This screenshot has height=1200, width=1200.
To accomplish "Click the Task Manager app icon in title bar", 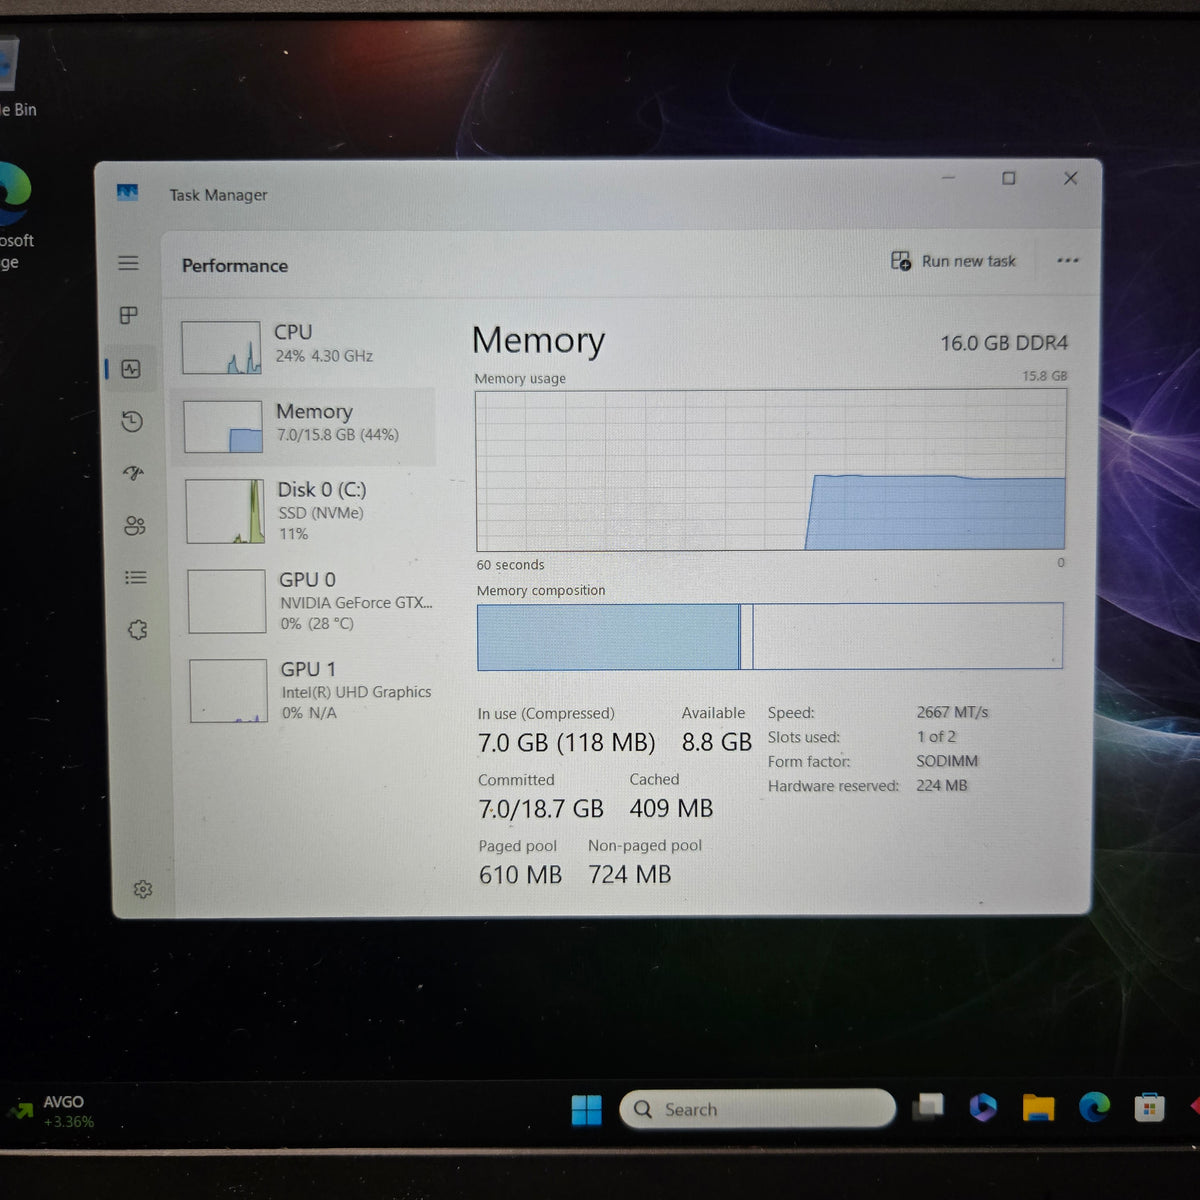I will 127,192.
